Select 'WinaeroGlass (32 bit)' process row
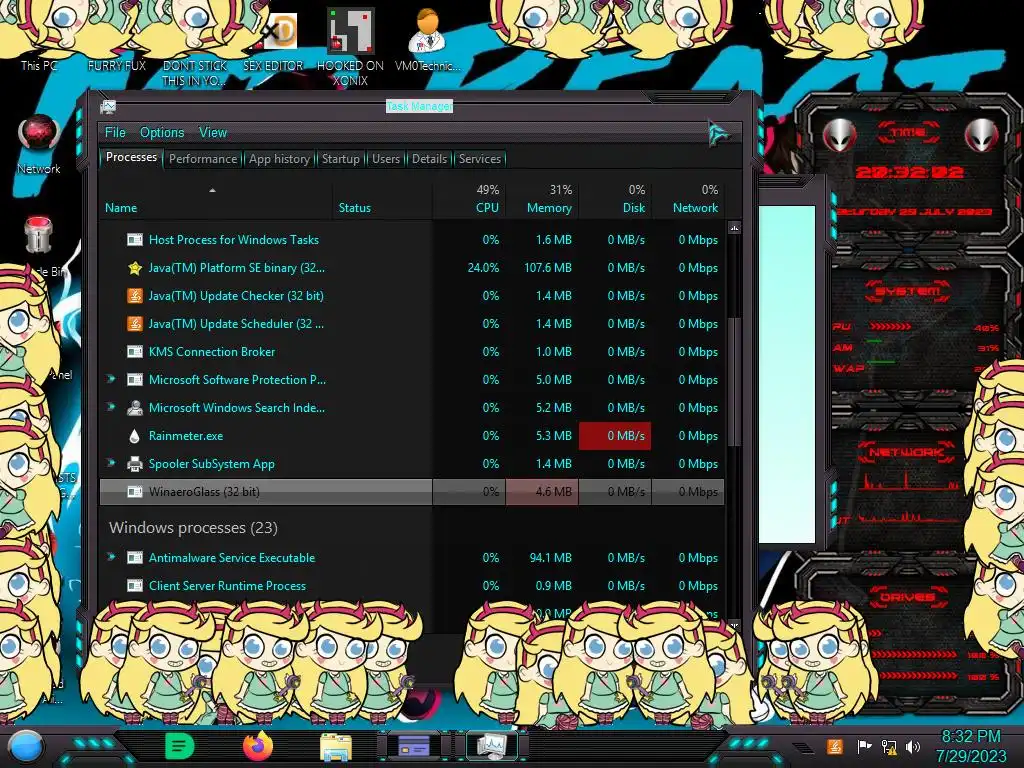 coord(411,492)
